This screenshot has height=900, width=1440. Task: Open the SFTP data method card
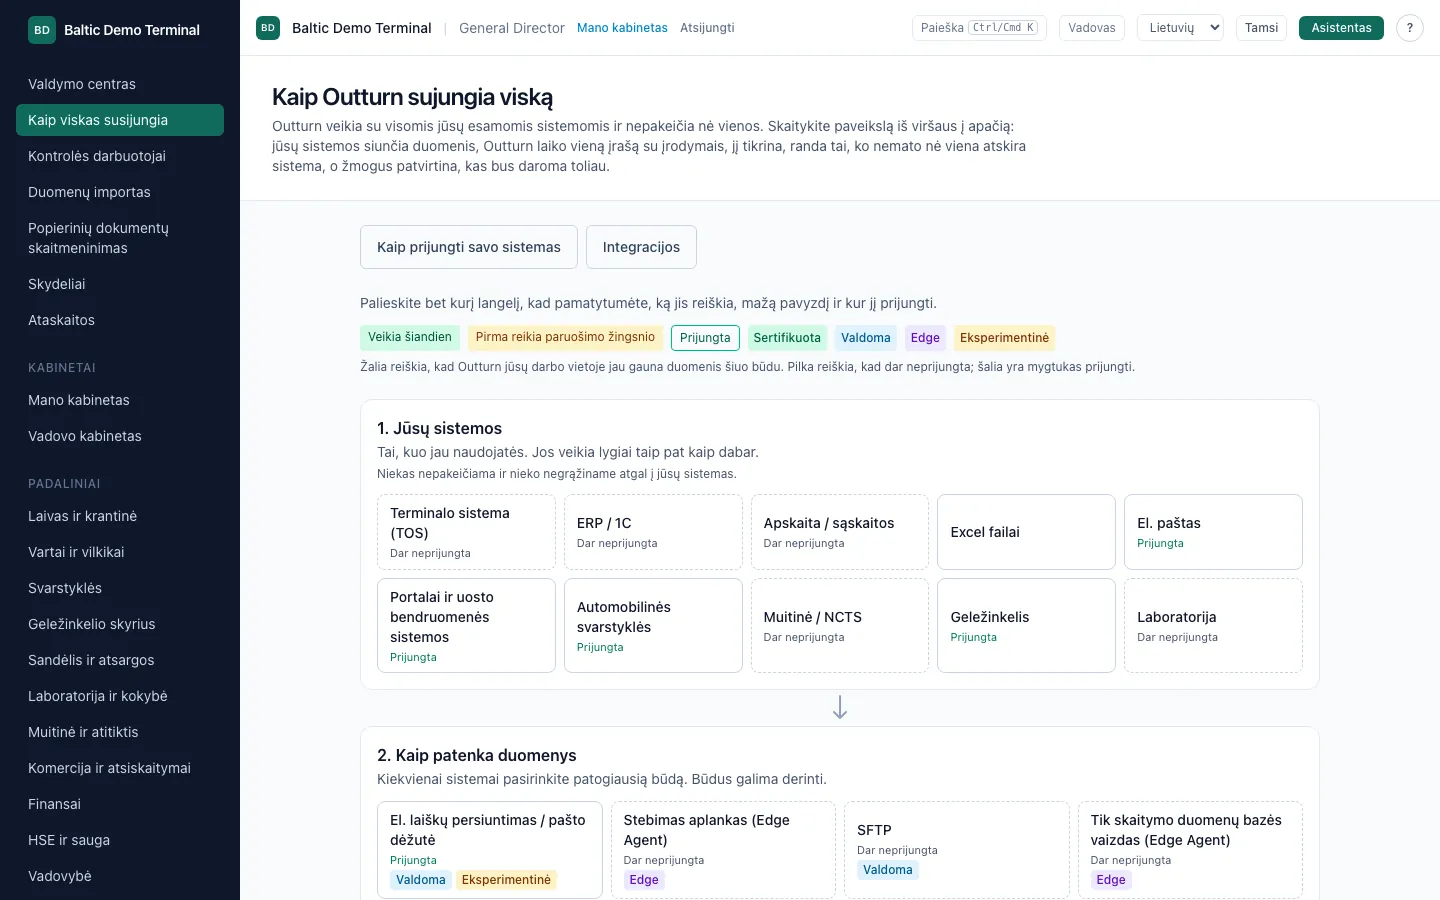pos(957,850)
